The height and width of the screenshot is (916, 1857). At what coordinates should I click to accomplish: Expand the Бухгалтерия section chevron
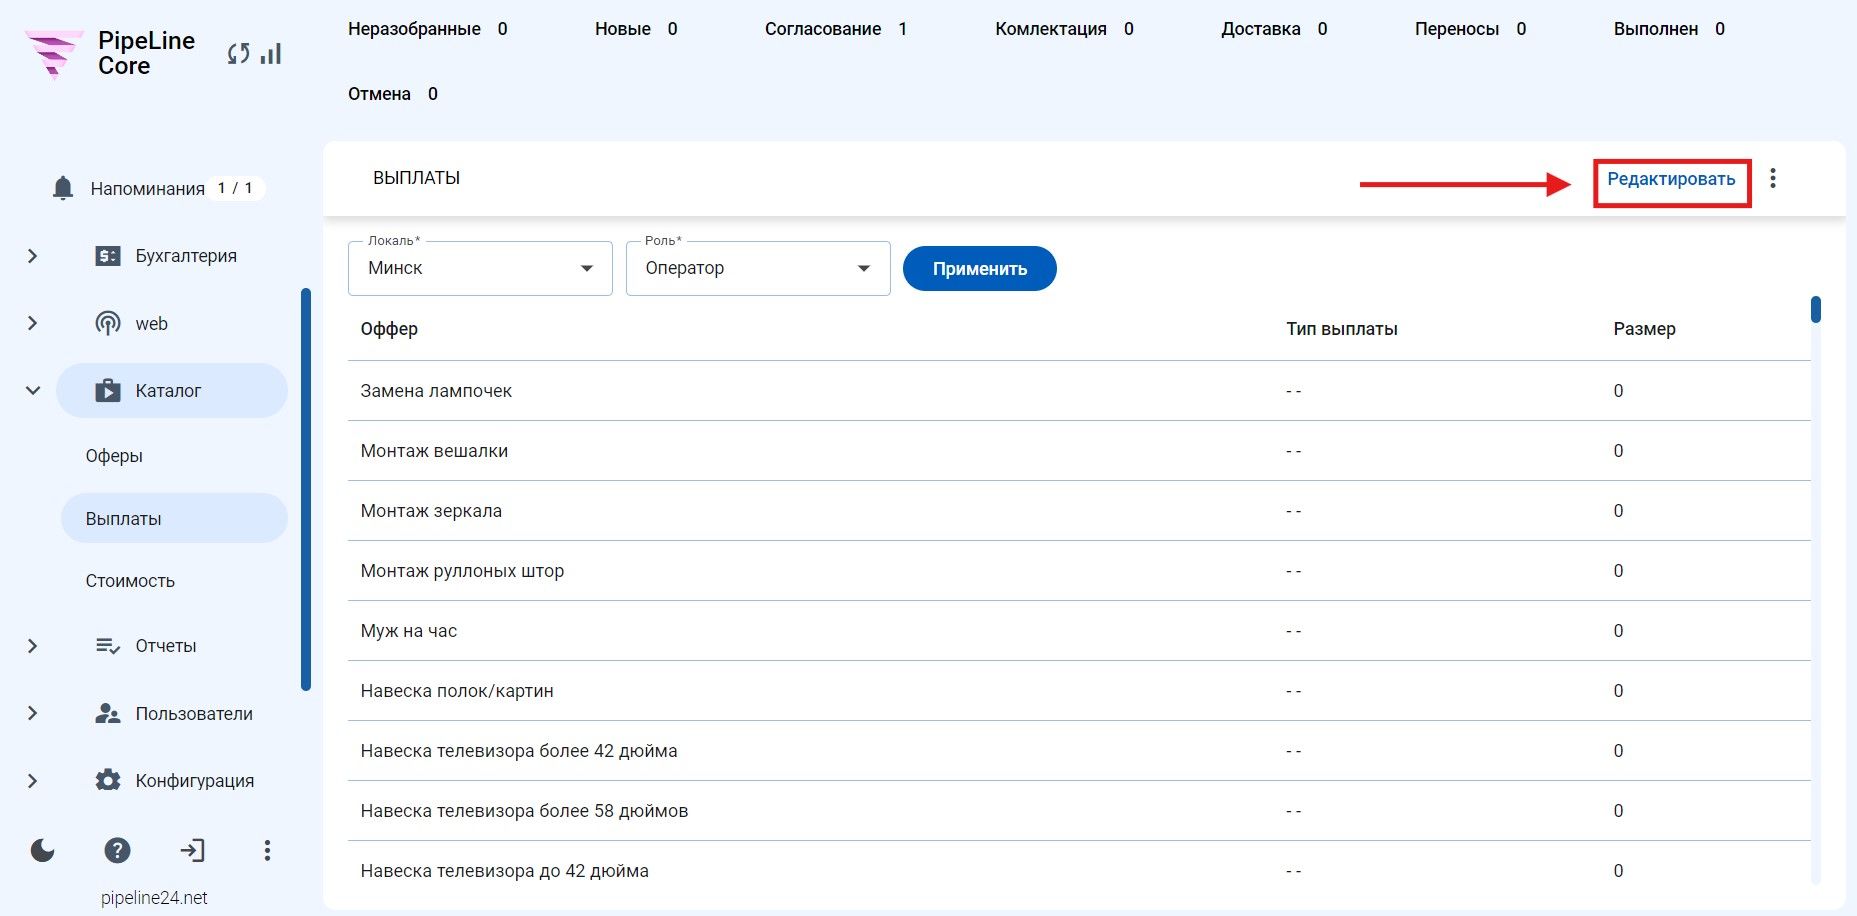click(32, 256)
